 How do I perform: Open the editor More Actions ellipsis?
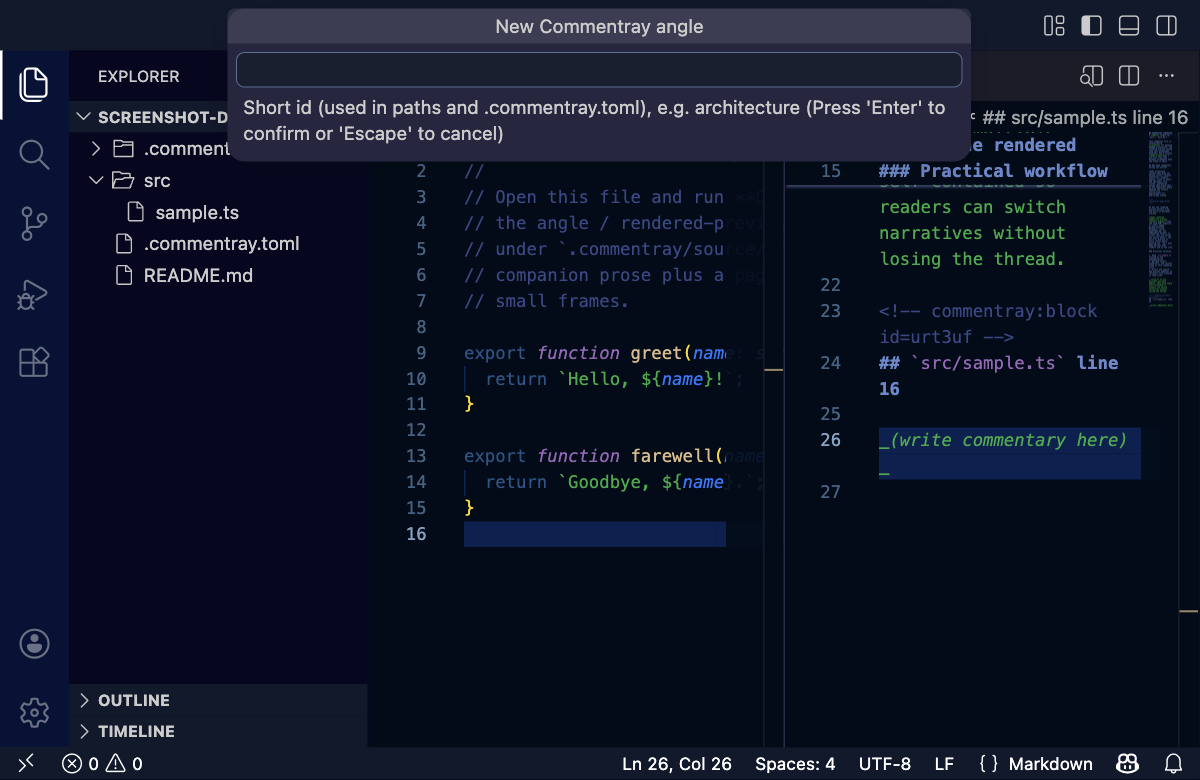click(1166, 76)
